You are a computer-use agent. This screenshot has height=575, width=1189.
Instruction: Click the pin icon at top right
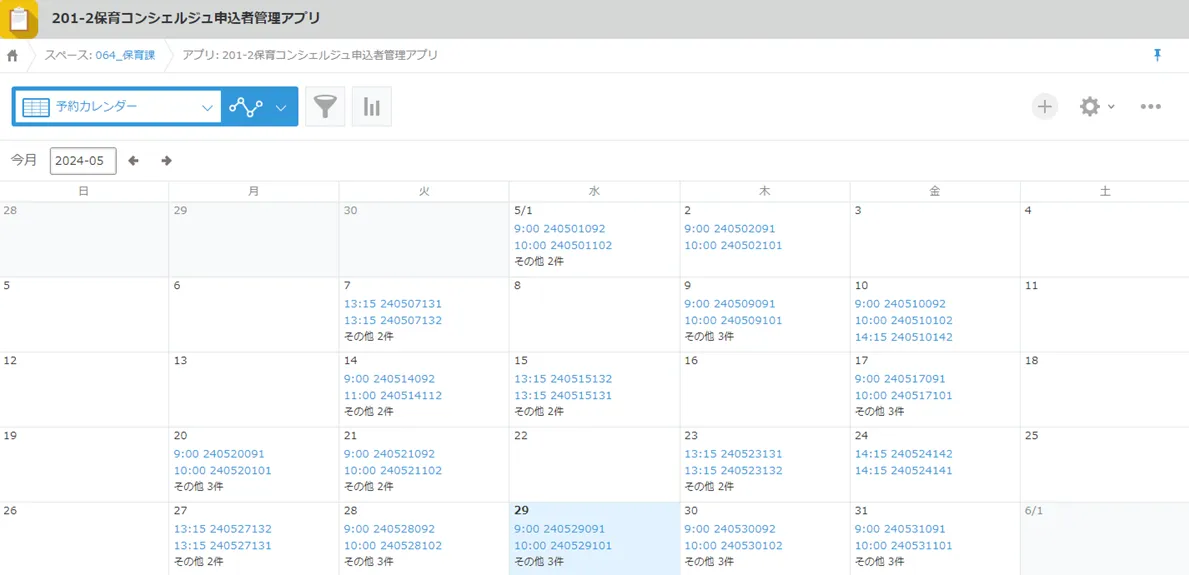(x=1157, y=56)
